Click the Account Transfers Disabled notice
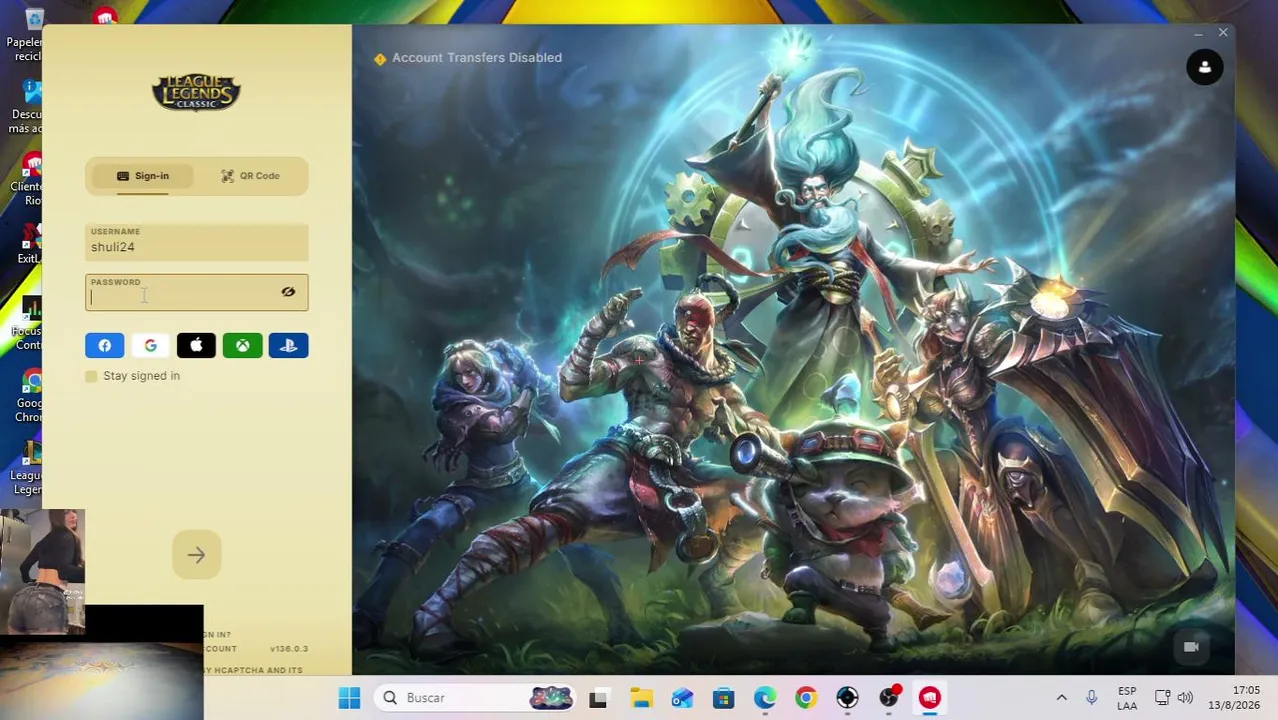The height and width of the screenshot is (720, 1278). (468, 58)
